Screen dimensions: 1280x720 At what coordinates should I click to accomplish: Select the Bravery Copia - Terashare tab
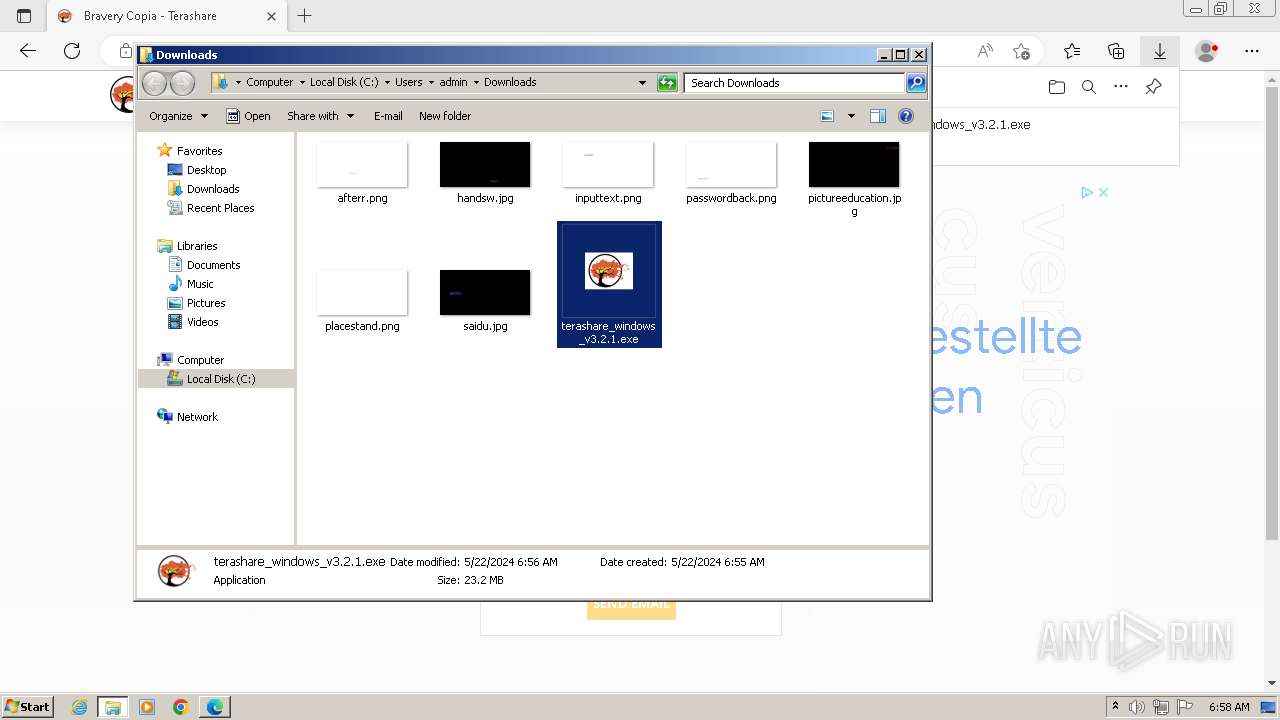[x=168, y=16]
